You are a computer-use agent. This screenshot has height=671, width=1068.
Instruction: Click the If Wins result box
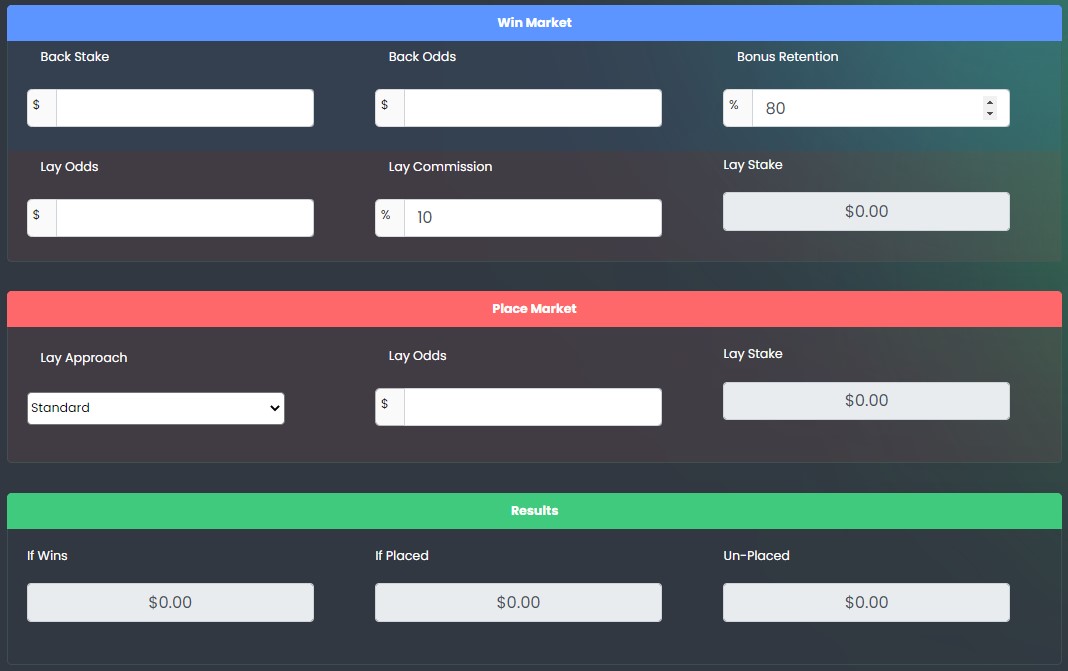170,602
